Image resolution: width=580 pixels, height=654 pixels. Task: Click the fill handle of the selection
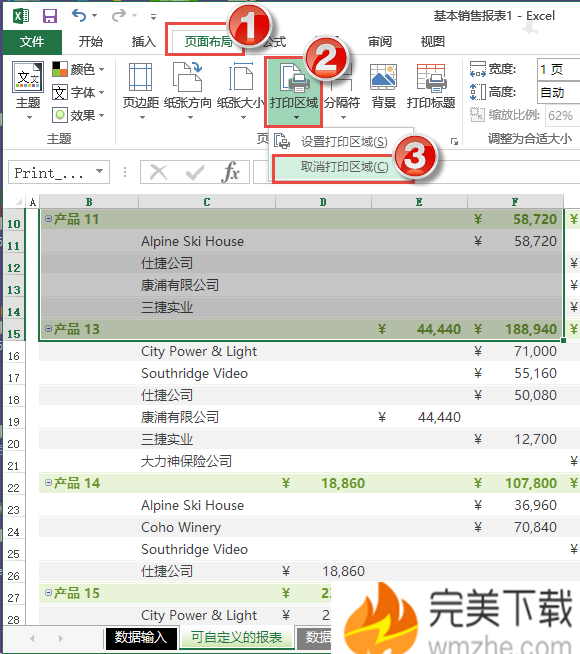(563, 340)
